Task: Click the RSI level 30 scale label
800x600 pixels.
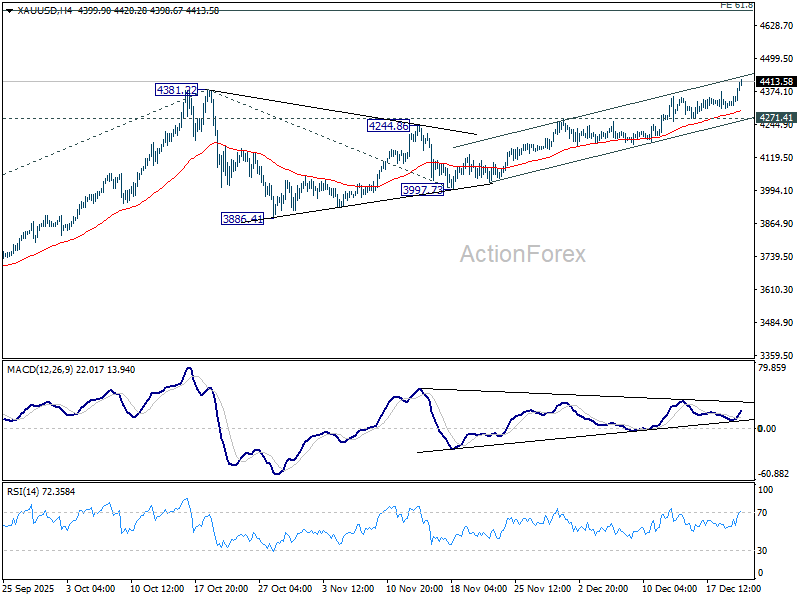Action: pyautogui.click(x=762, y=551)
